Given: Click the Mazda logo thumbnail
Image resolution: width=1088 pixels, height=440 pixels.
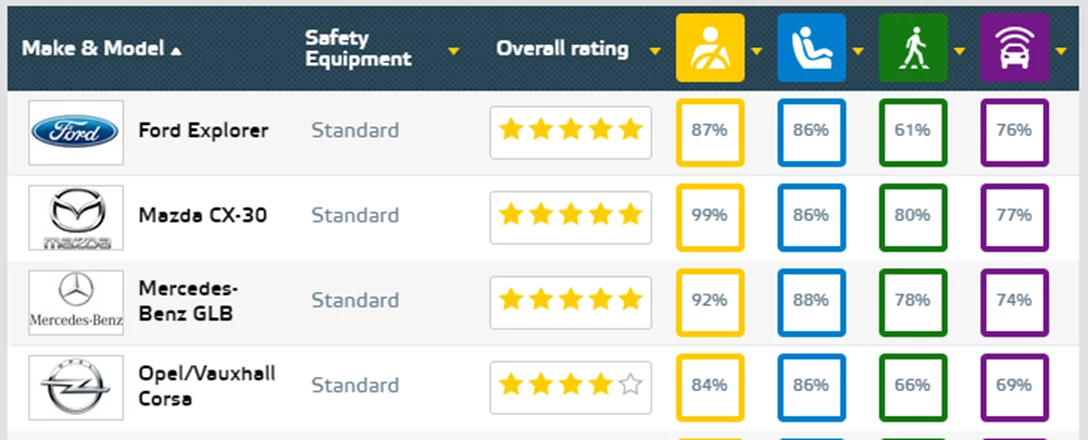Looking at the screenshot, I should click(76, 216).
